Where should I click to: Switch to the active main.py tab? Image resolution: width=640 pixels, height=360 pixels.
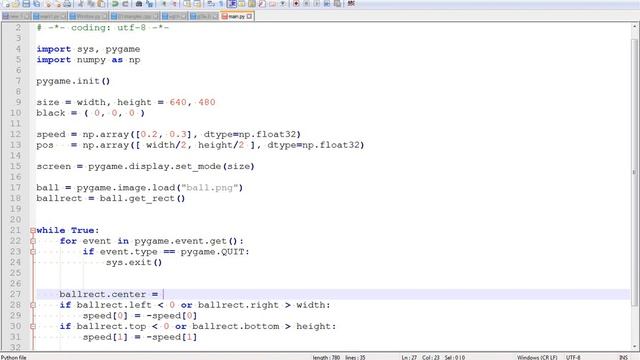click(237, 16)
